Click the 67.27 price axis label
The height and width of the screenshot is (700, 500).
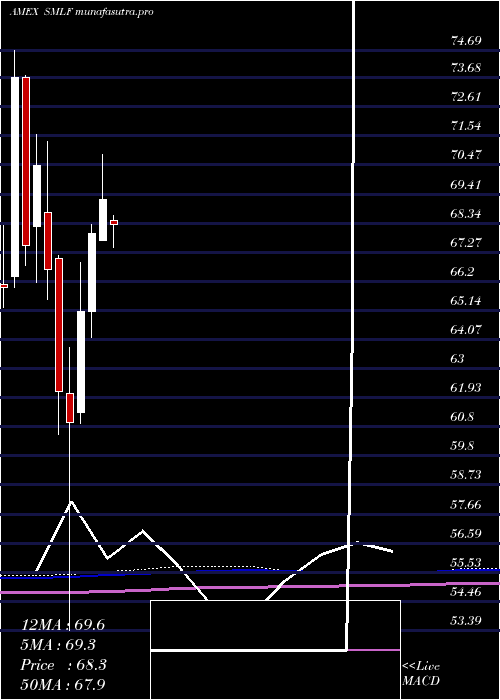coord(466,242)
